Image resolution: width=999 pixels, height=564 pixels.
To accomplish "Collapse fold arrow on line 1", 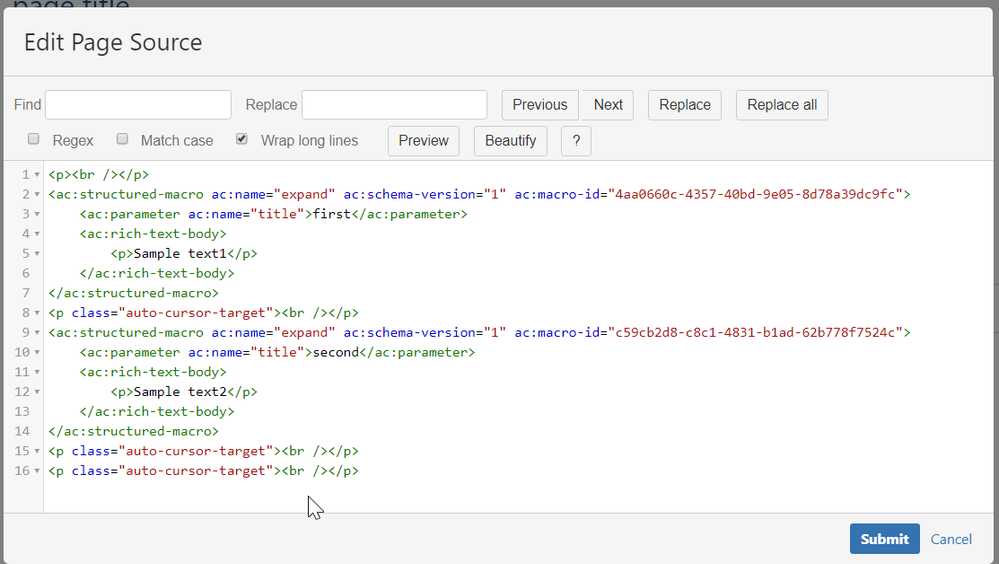I will [x=37, y=175].
